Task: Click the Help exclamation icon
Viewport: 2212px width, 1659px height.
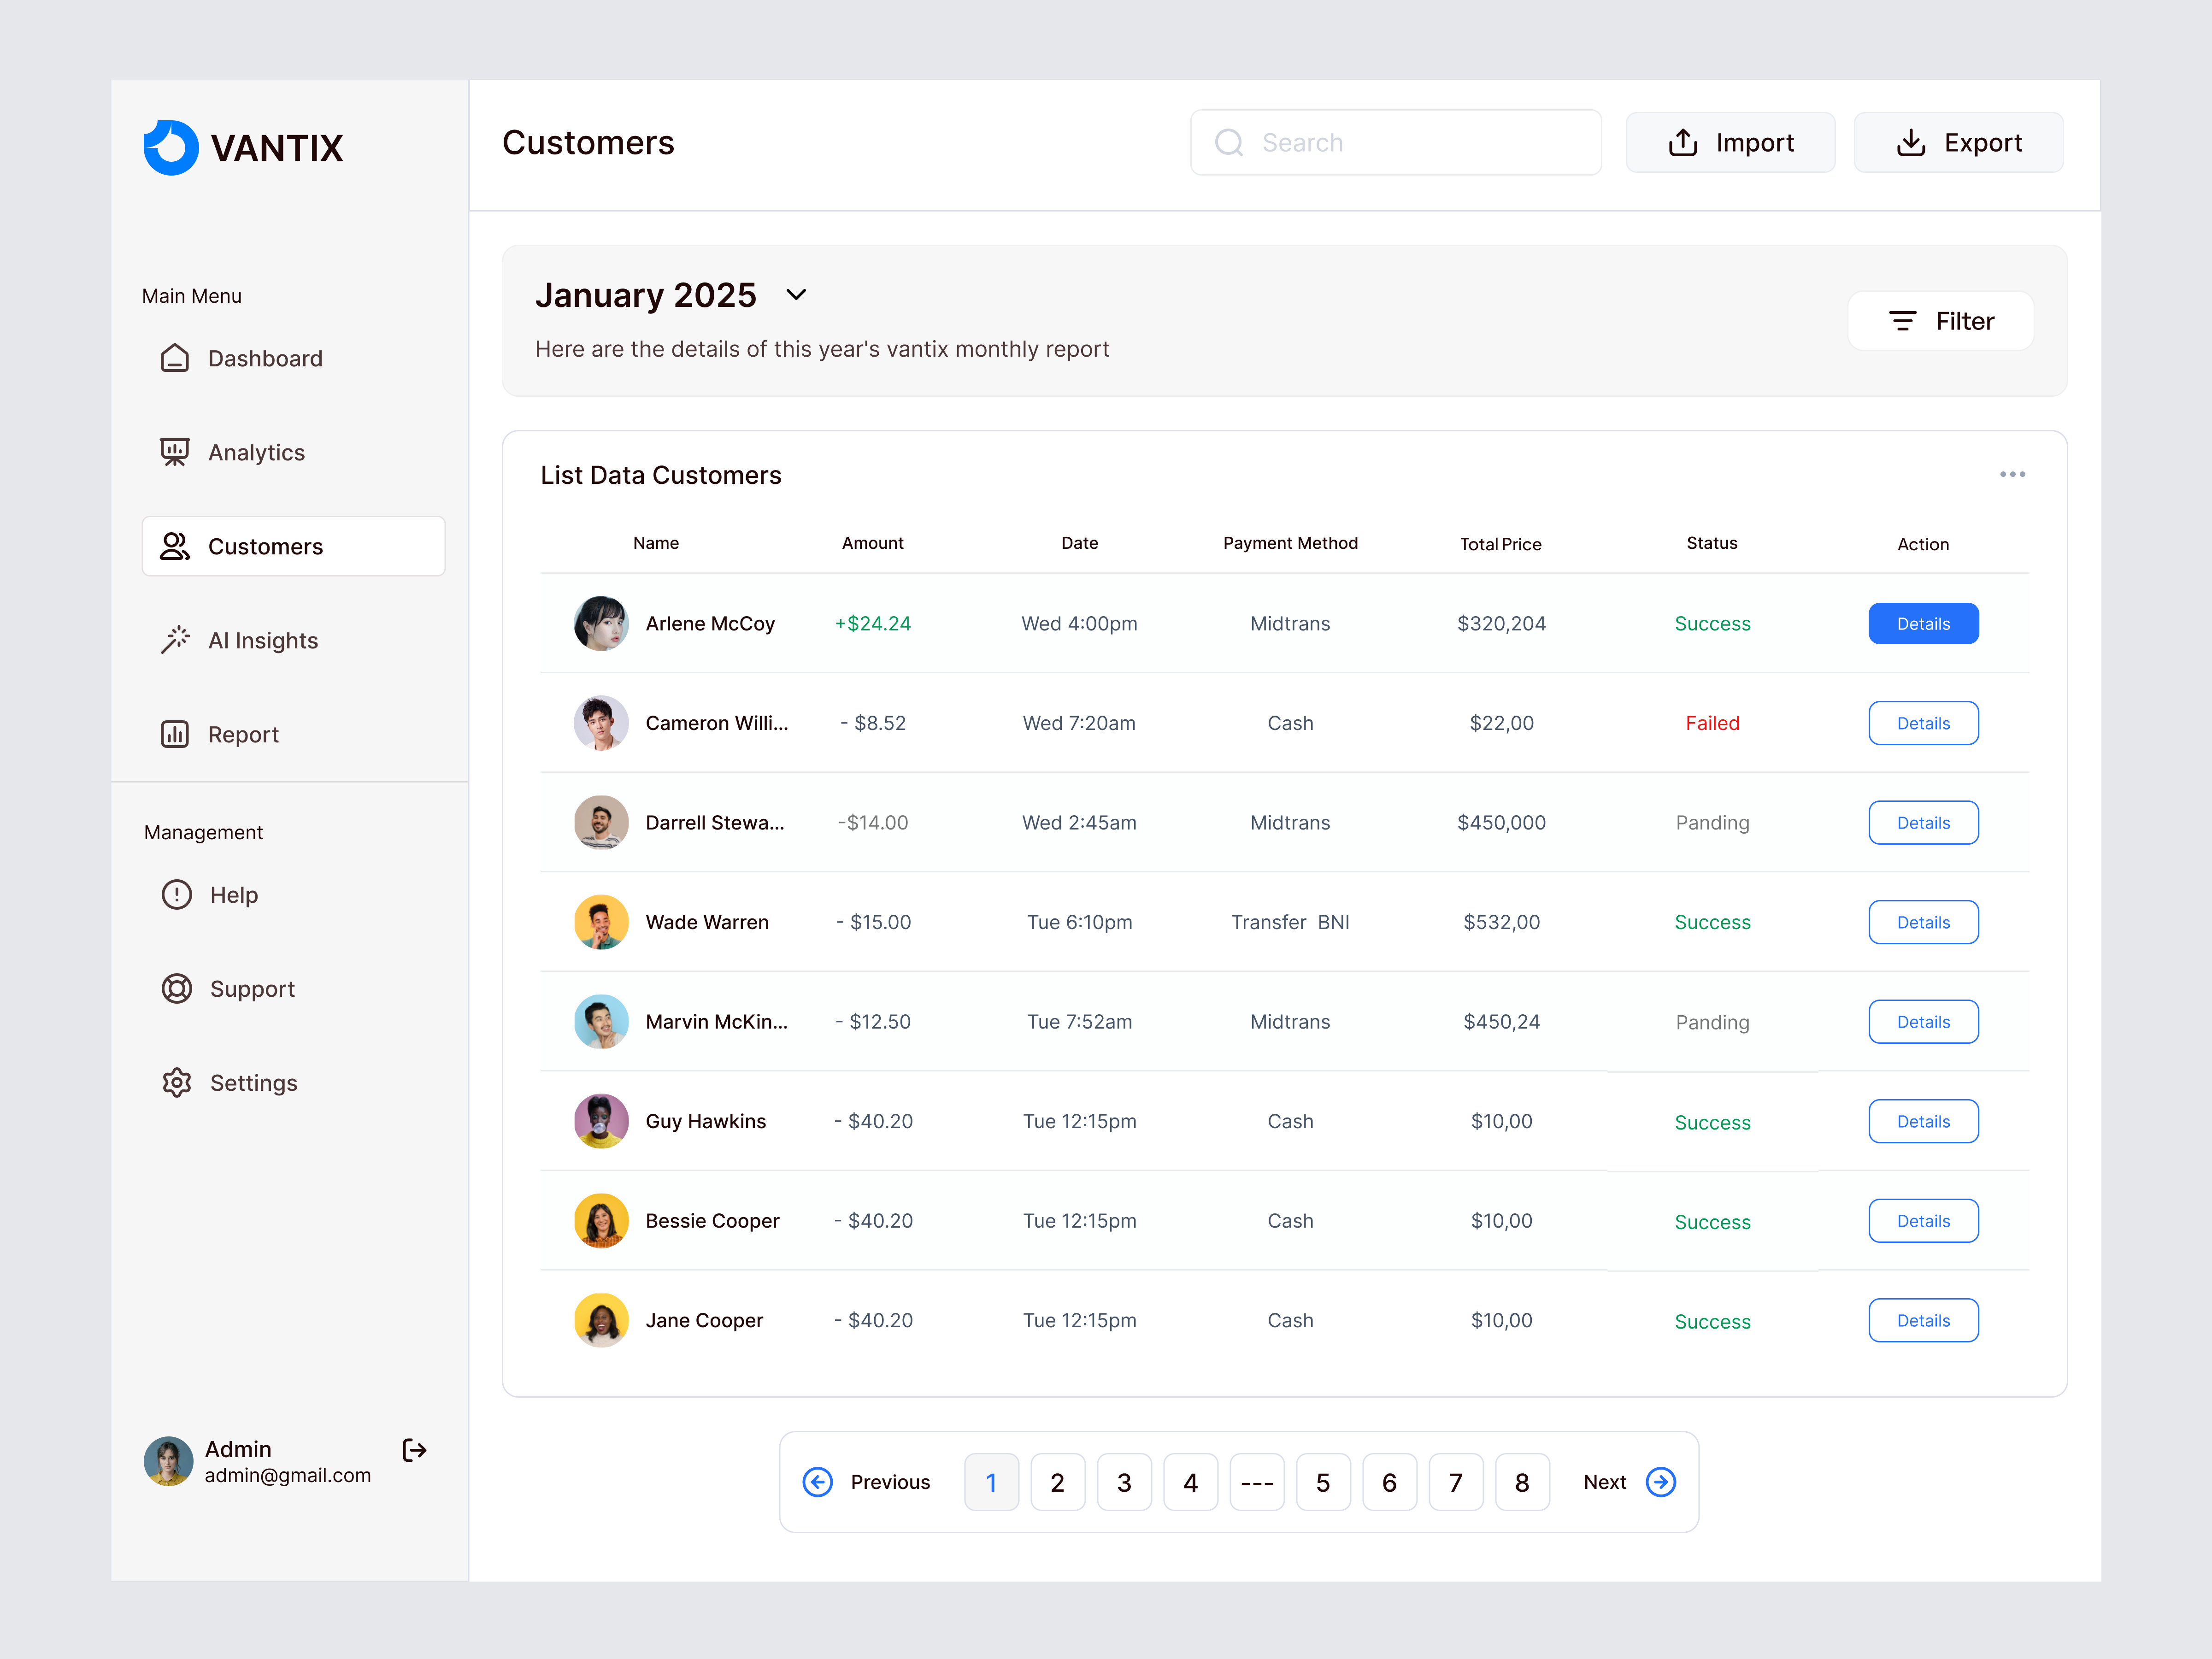Action: tap(176, 894)
